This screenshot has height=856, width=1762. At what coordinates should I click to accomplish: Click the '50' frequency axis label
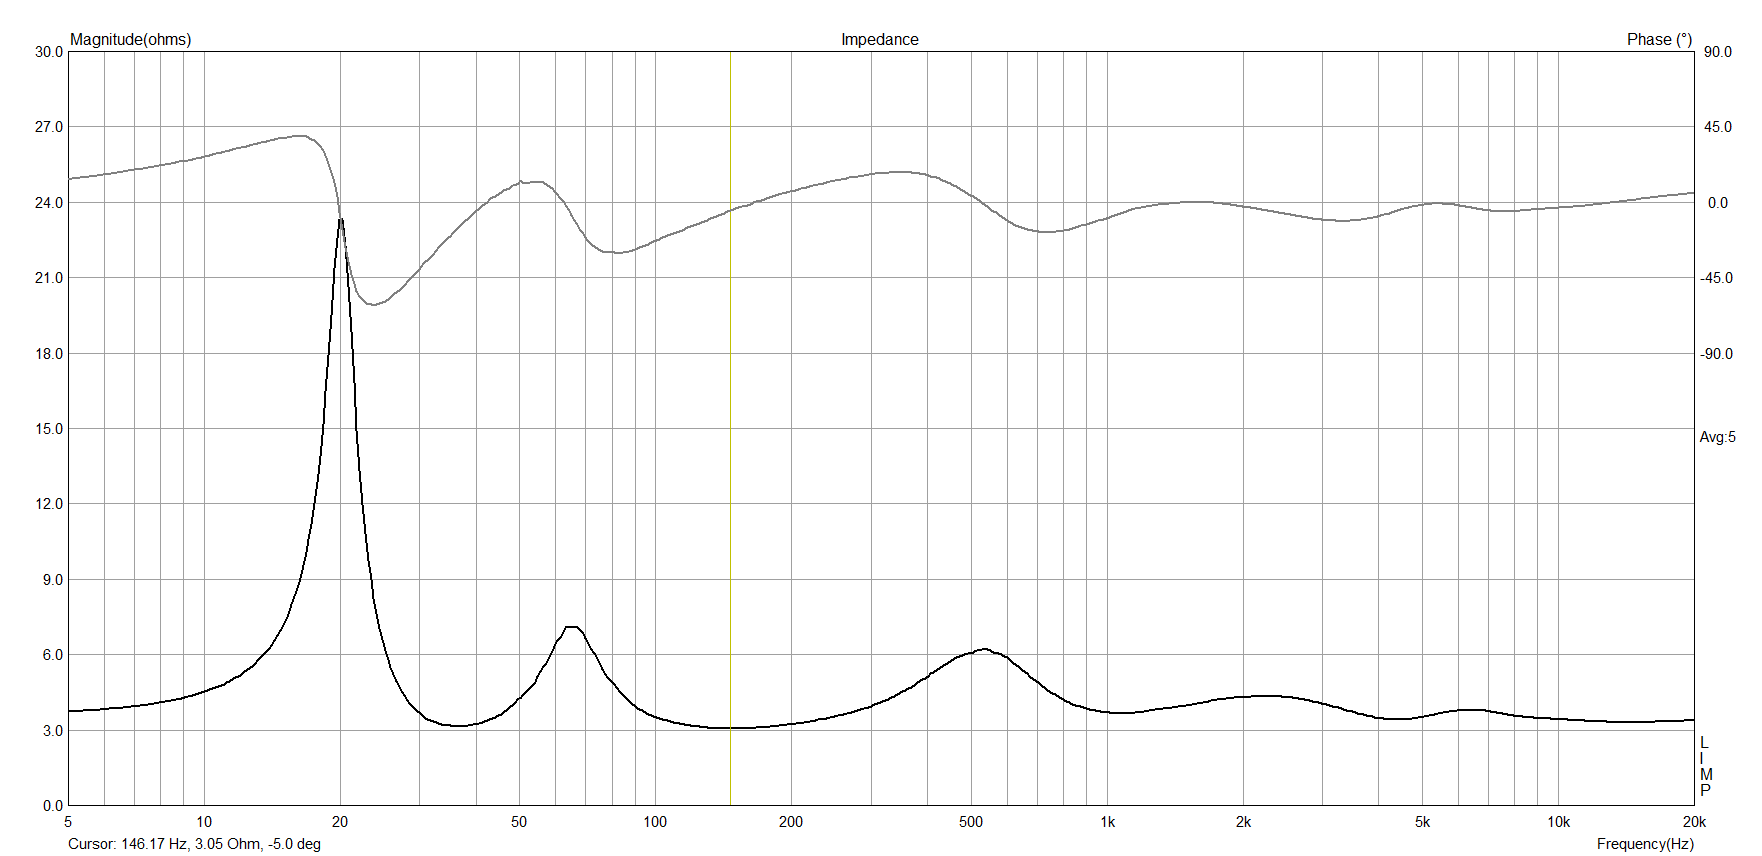pyautogui.click(x=519, y=822)
